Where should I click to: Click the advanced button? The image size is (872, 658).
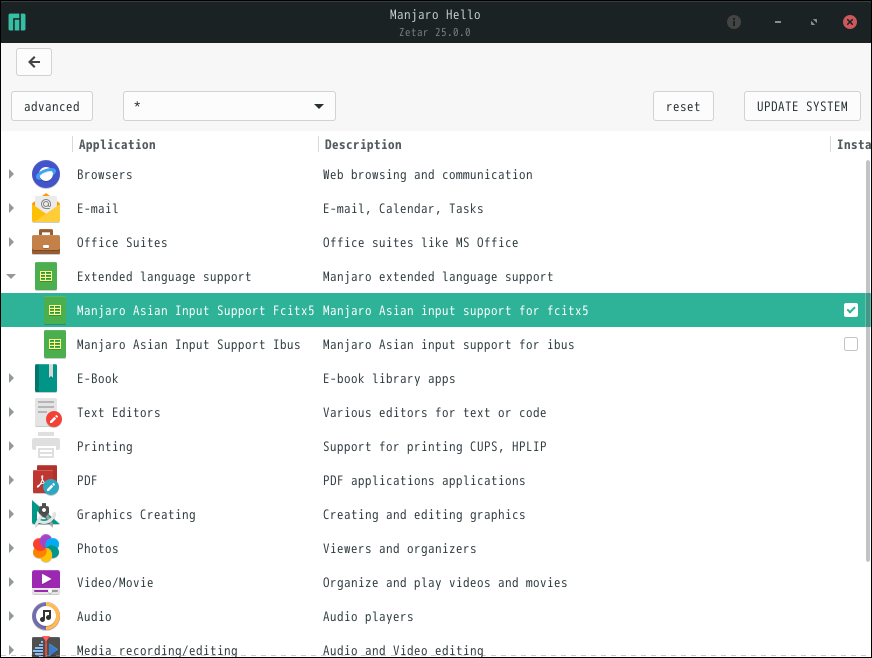[x=52, y=106]
